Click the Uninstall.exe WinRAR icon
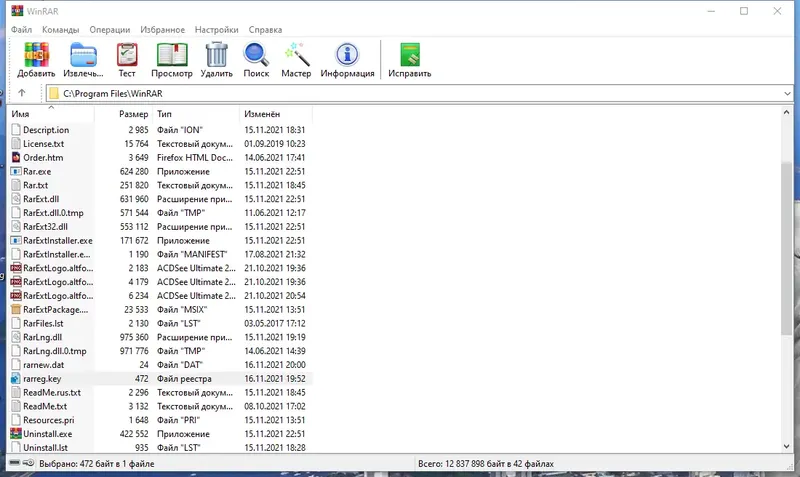The height and width of the screenshot is (477, 800). pos(16,434)
